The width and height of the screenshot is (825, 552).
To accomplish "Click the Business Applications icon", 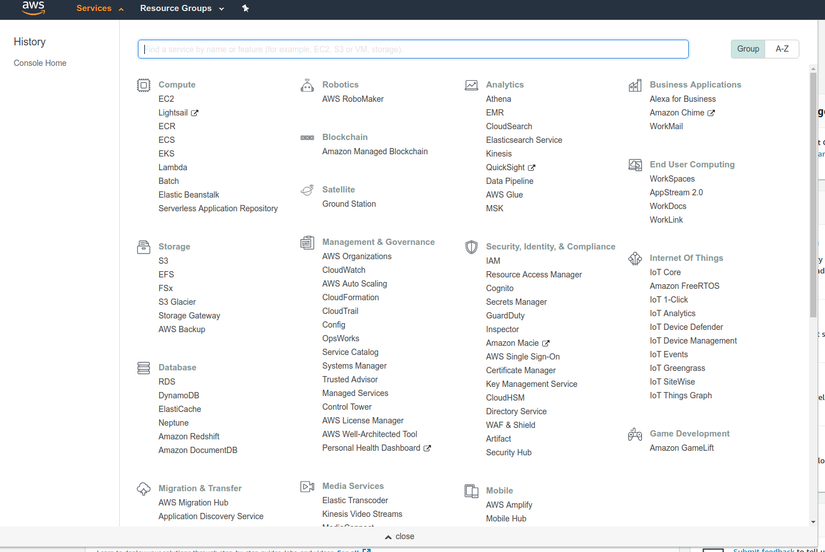I will (635, 85).
